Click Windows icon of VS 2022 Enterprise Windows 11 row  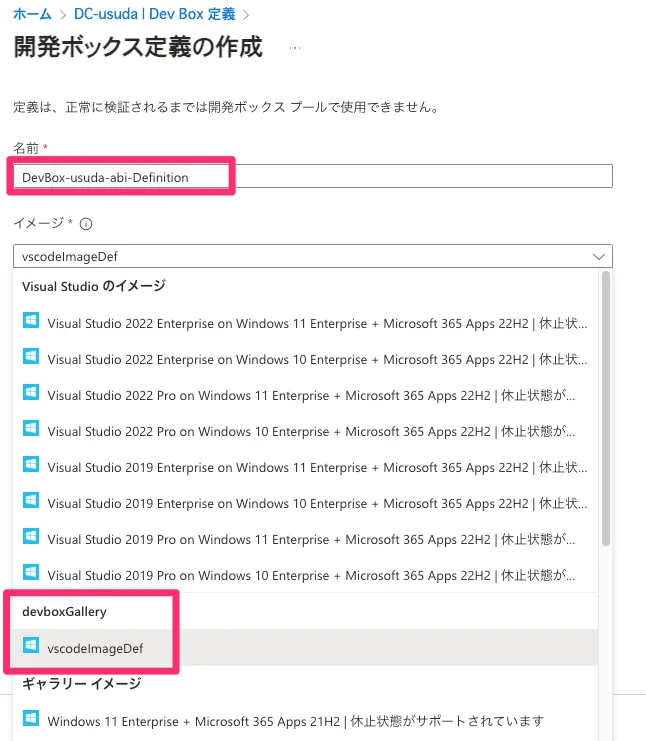[x=31, y=320]
